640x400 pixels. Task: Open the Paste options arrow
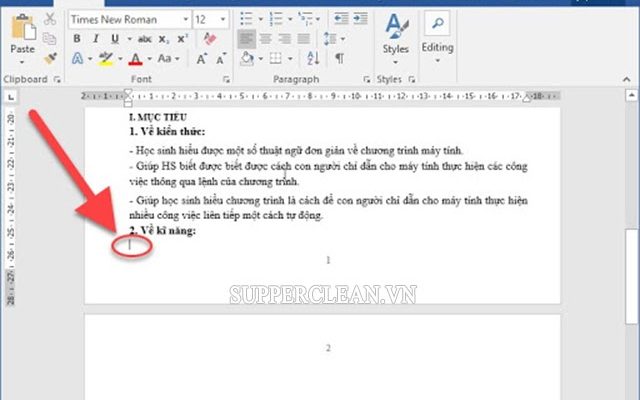(22, 62)
